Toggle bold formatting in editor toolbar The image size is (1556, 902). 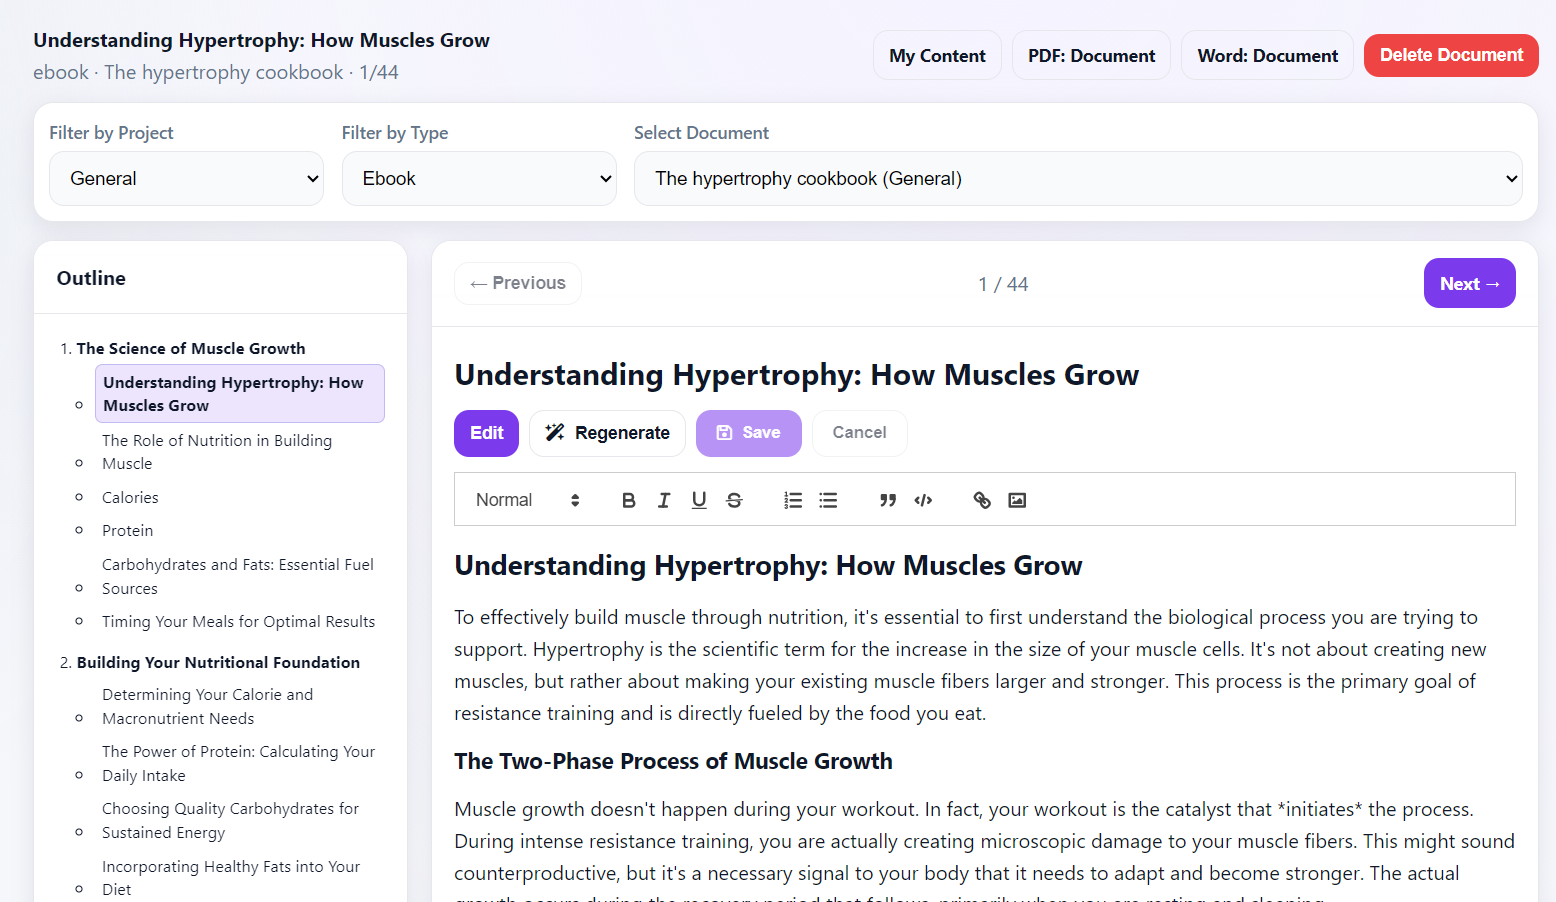click(628, 500)
